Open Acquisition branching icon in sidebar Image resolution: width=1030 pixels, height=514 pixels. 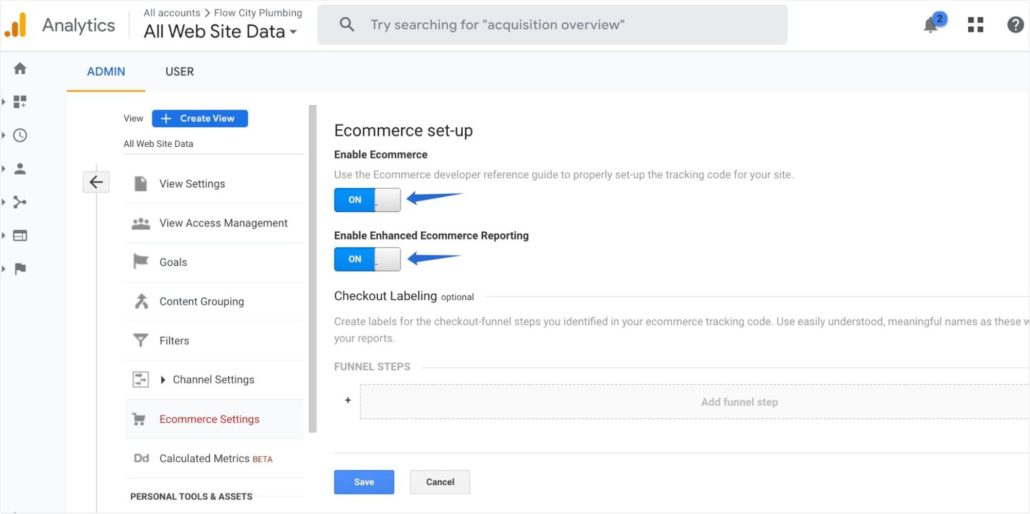point(20,202)
